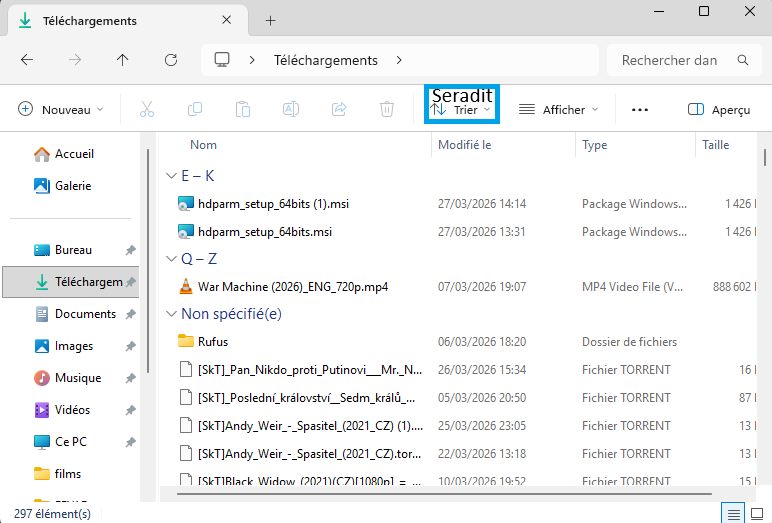This screenshot has height=523, width=772.
Task: Click installer icon of hdparm_setup_64bits (1).msi
Action: coord(186,203)
